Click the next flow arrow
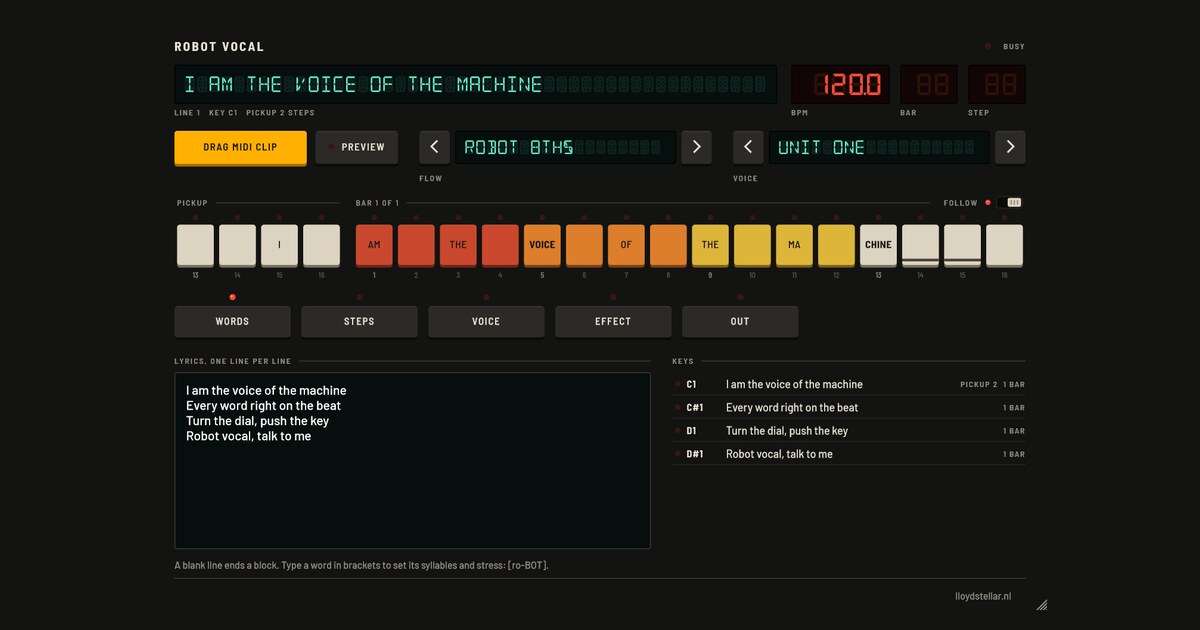Screen dimensions: 1200x630 pos(697,147)
